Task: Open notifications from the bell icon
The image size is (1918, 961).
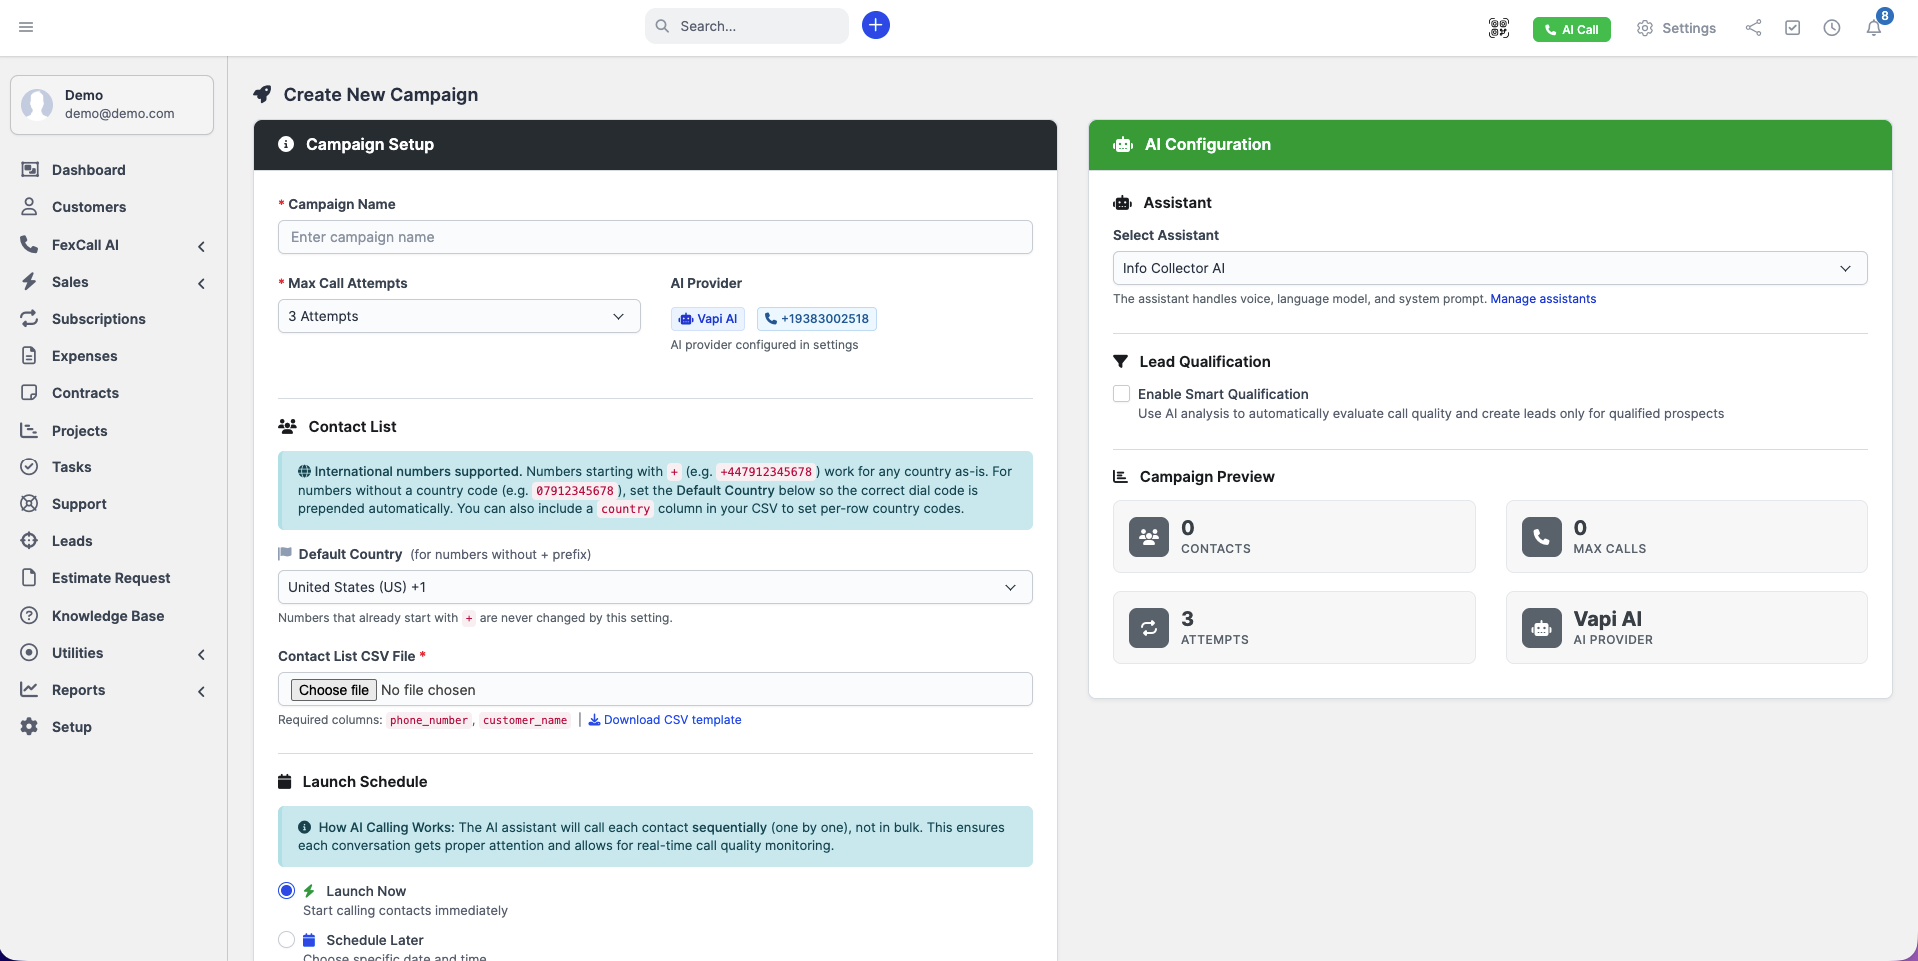Action: [1874, 28]
